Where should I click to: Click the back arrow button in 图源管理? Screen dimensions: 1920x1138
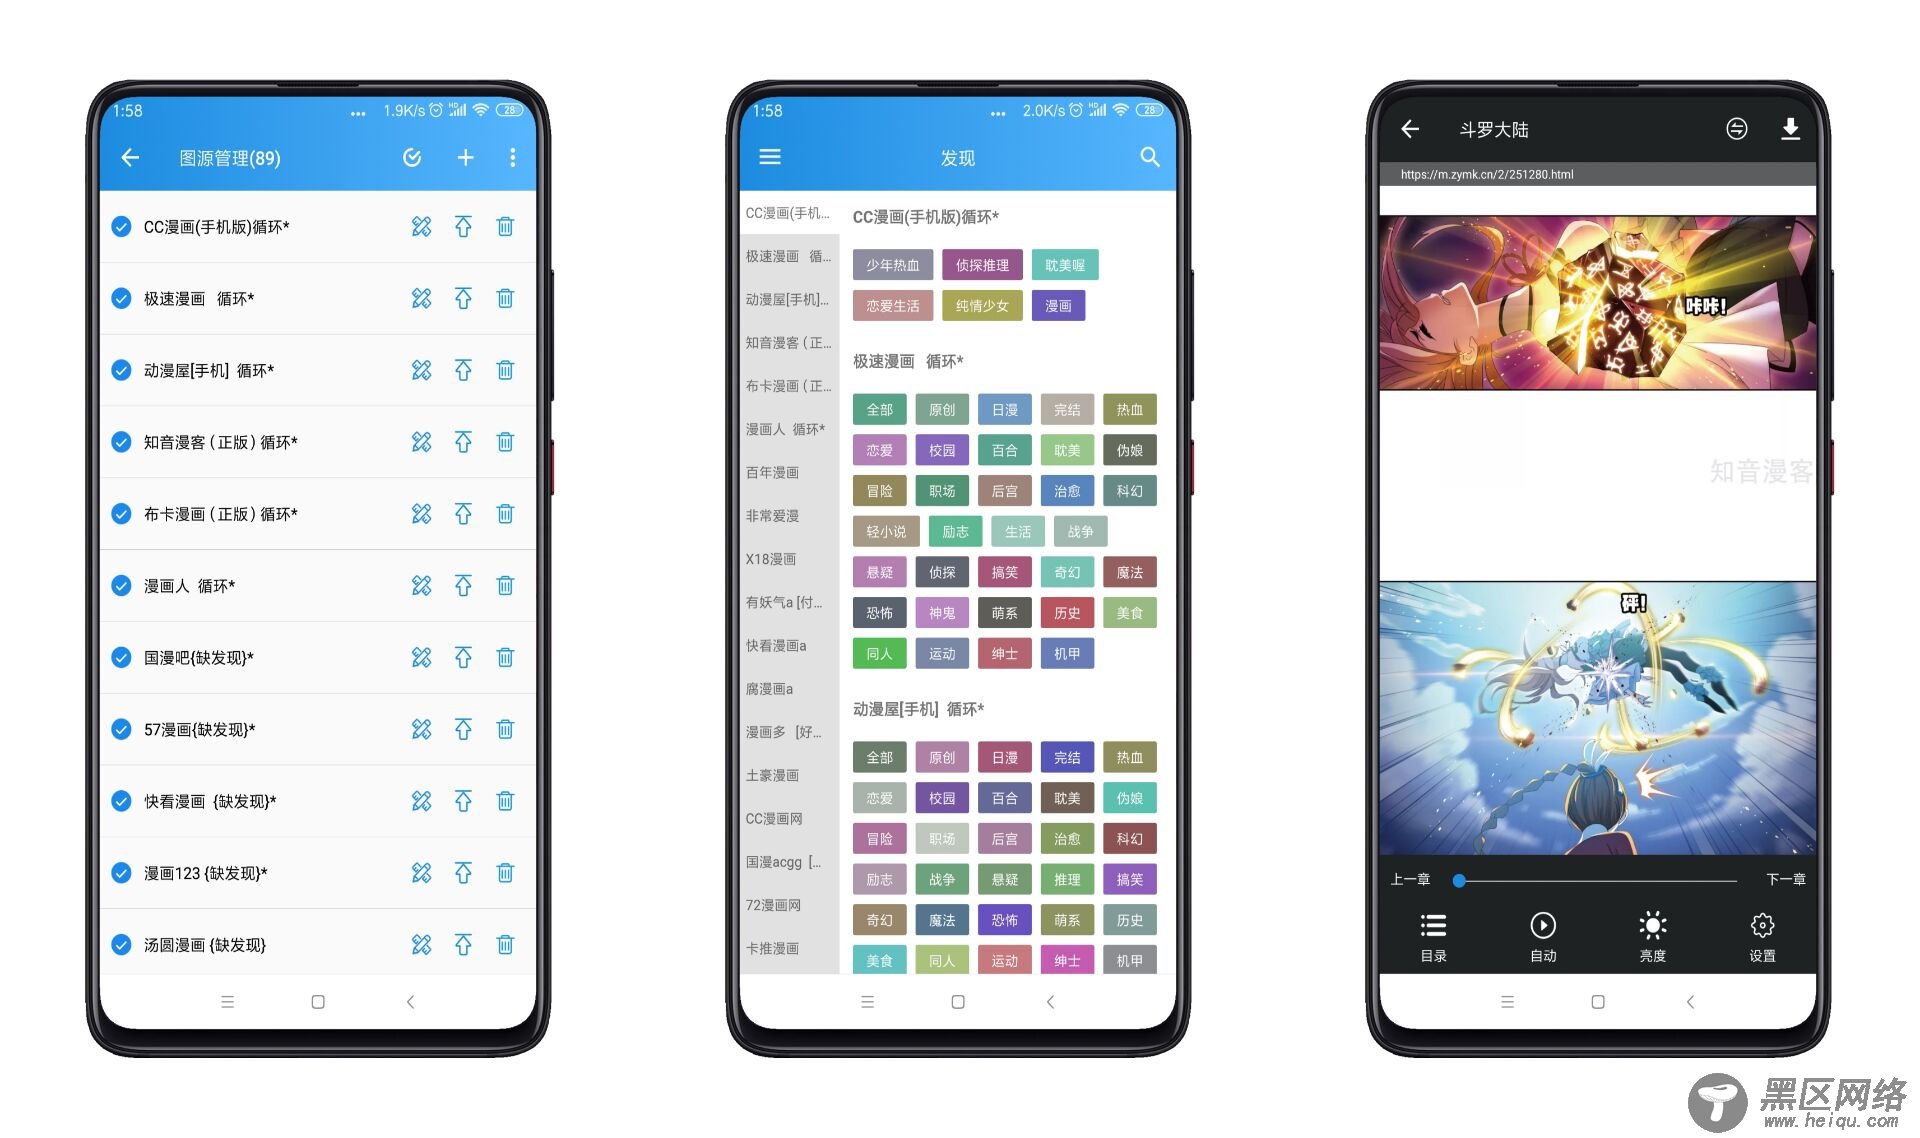click(135, 157)
